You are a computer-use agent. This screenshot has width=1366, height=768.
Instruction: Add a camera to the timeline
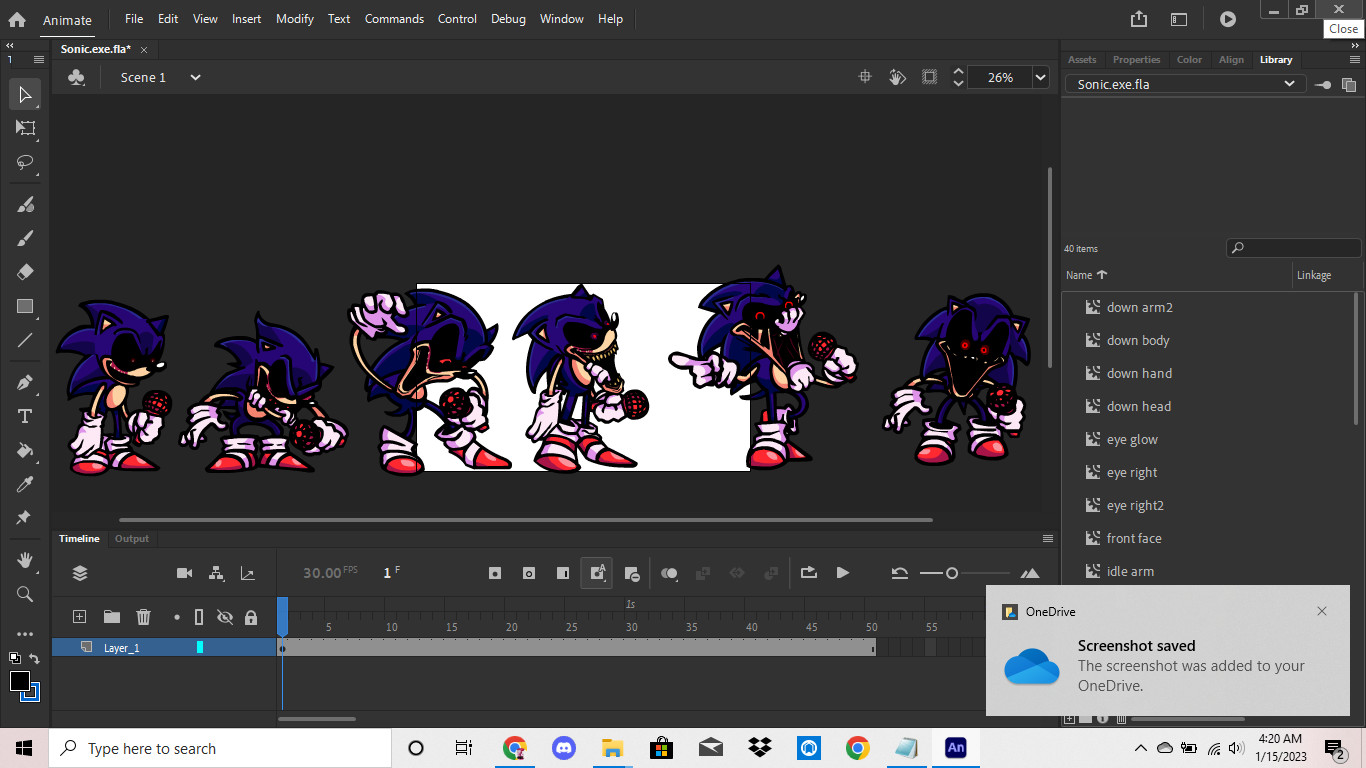(x=184, y=572)
